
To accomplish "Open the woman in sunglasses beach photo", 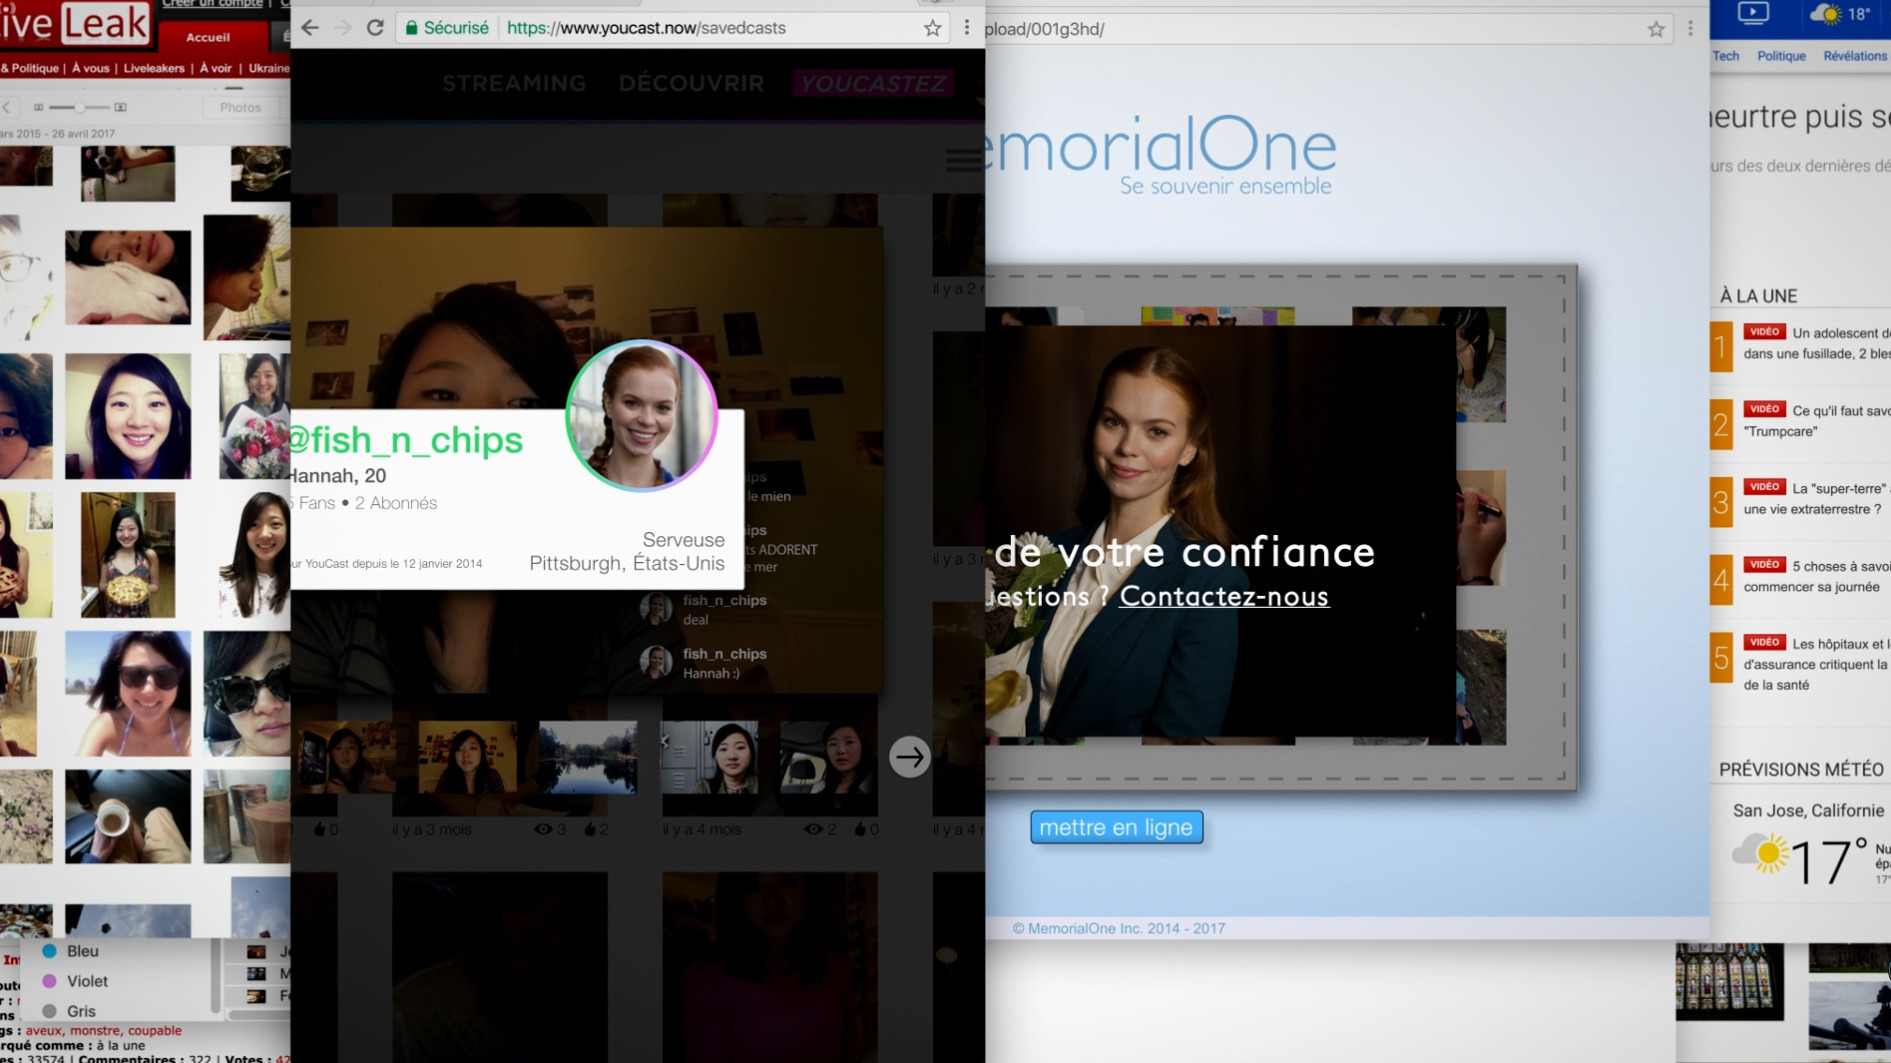I will click(128, 693).
